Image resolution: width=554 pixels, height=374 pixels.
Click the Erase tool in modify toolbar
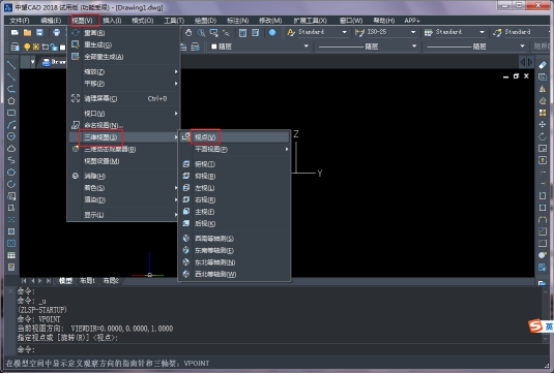542,65
